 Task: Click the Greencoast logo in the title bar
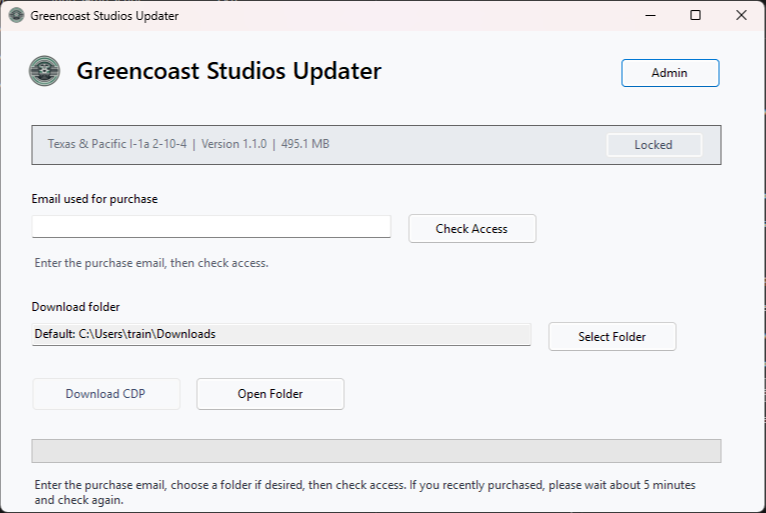coord(17,15)
